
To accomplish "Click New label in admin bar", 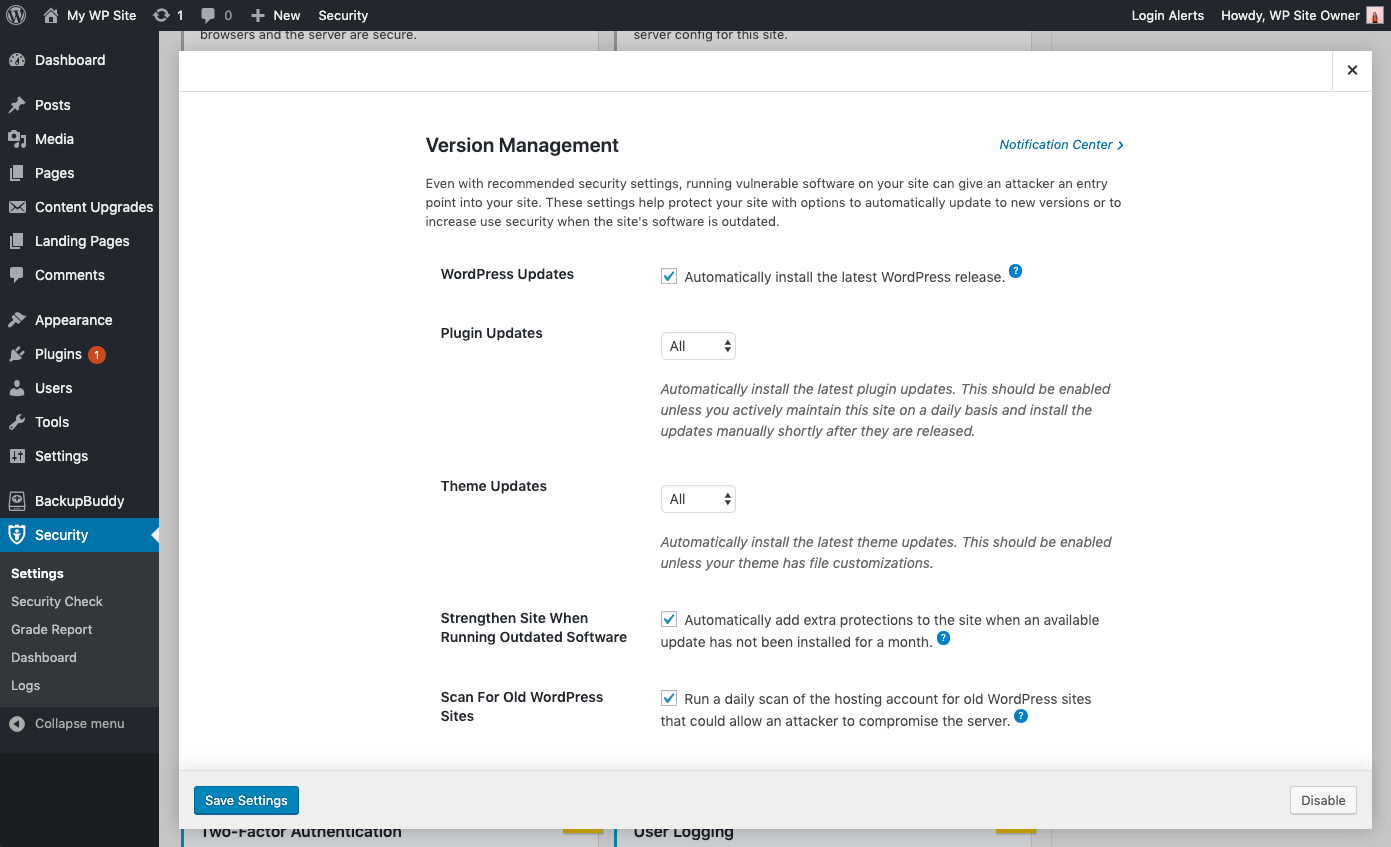I will 287,15.
